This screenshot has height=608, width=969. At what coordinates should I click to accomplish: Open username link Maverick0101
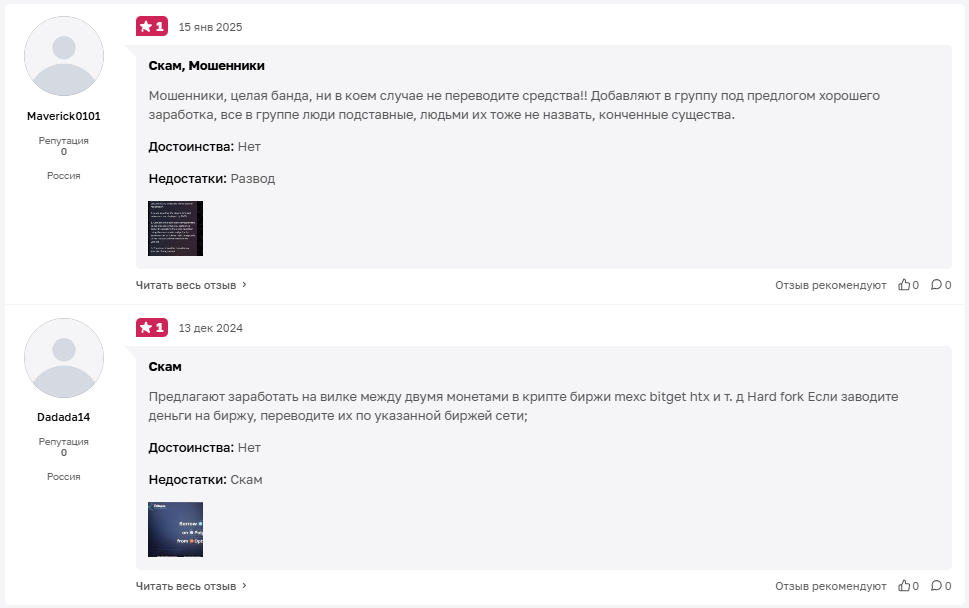coord(64,116)
